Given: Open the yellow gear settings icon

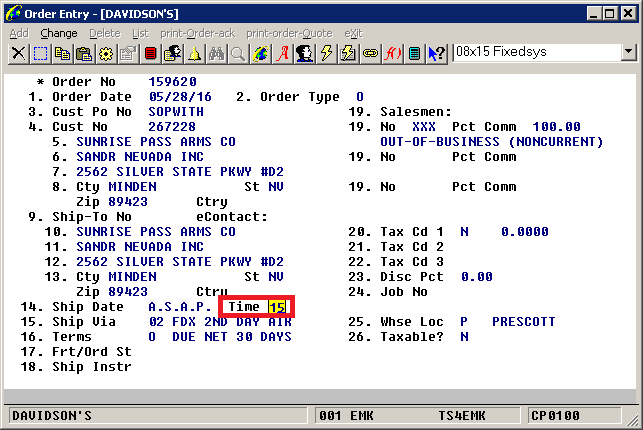Looking at the screenshot, I should (106, 54).
